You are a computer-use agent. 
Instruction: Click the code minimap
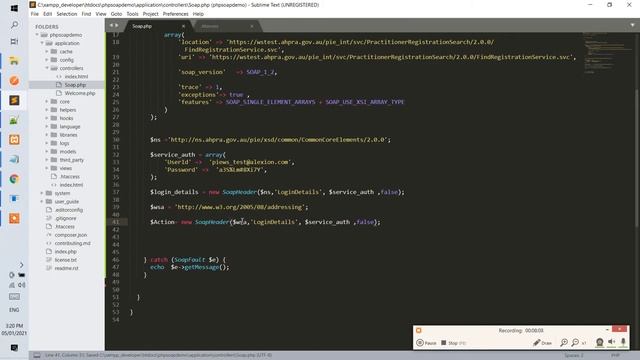click(x=607, y=53)
